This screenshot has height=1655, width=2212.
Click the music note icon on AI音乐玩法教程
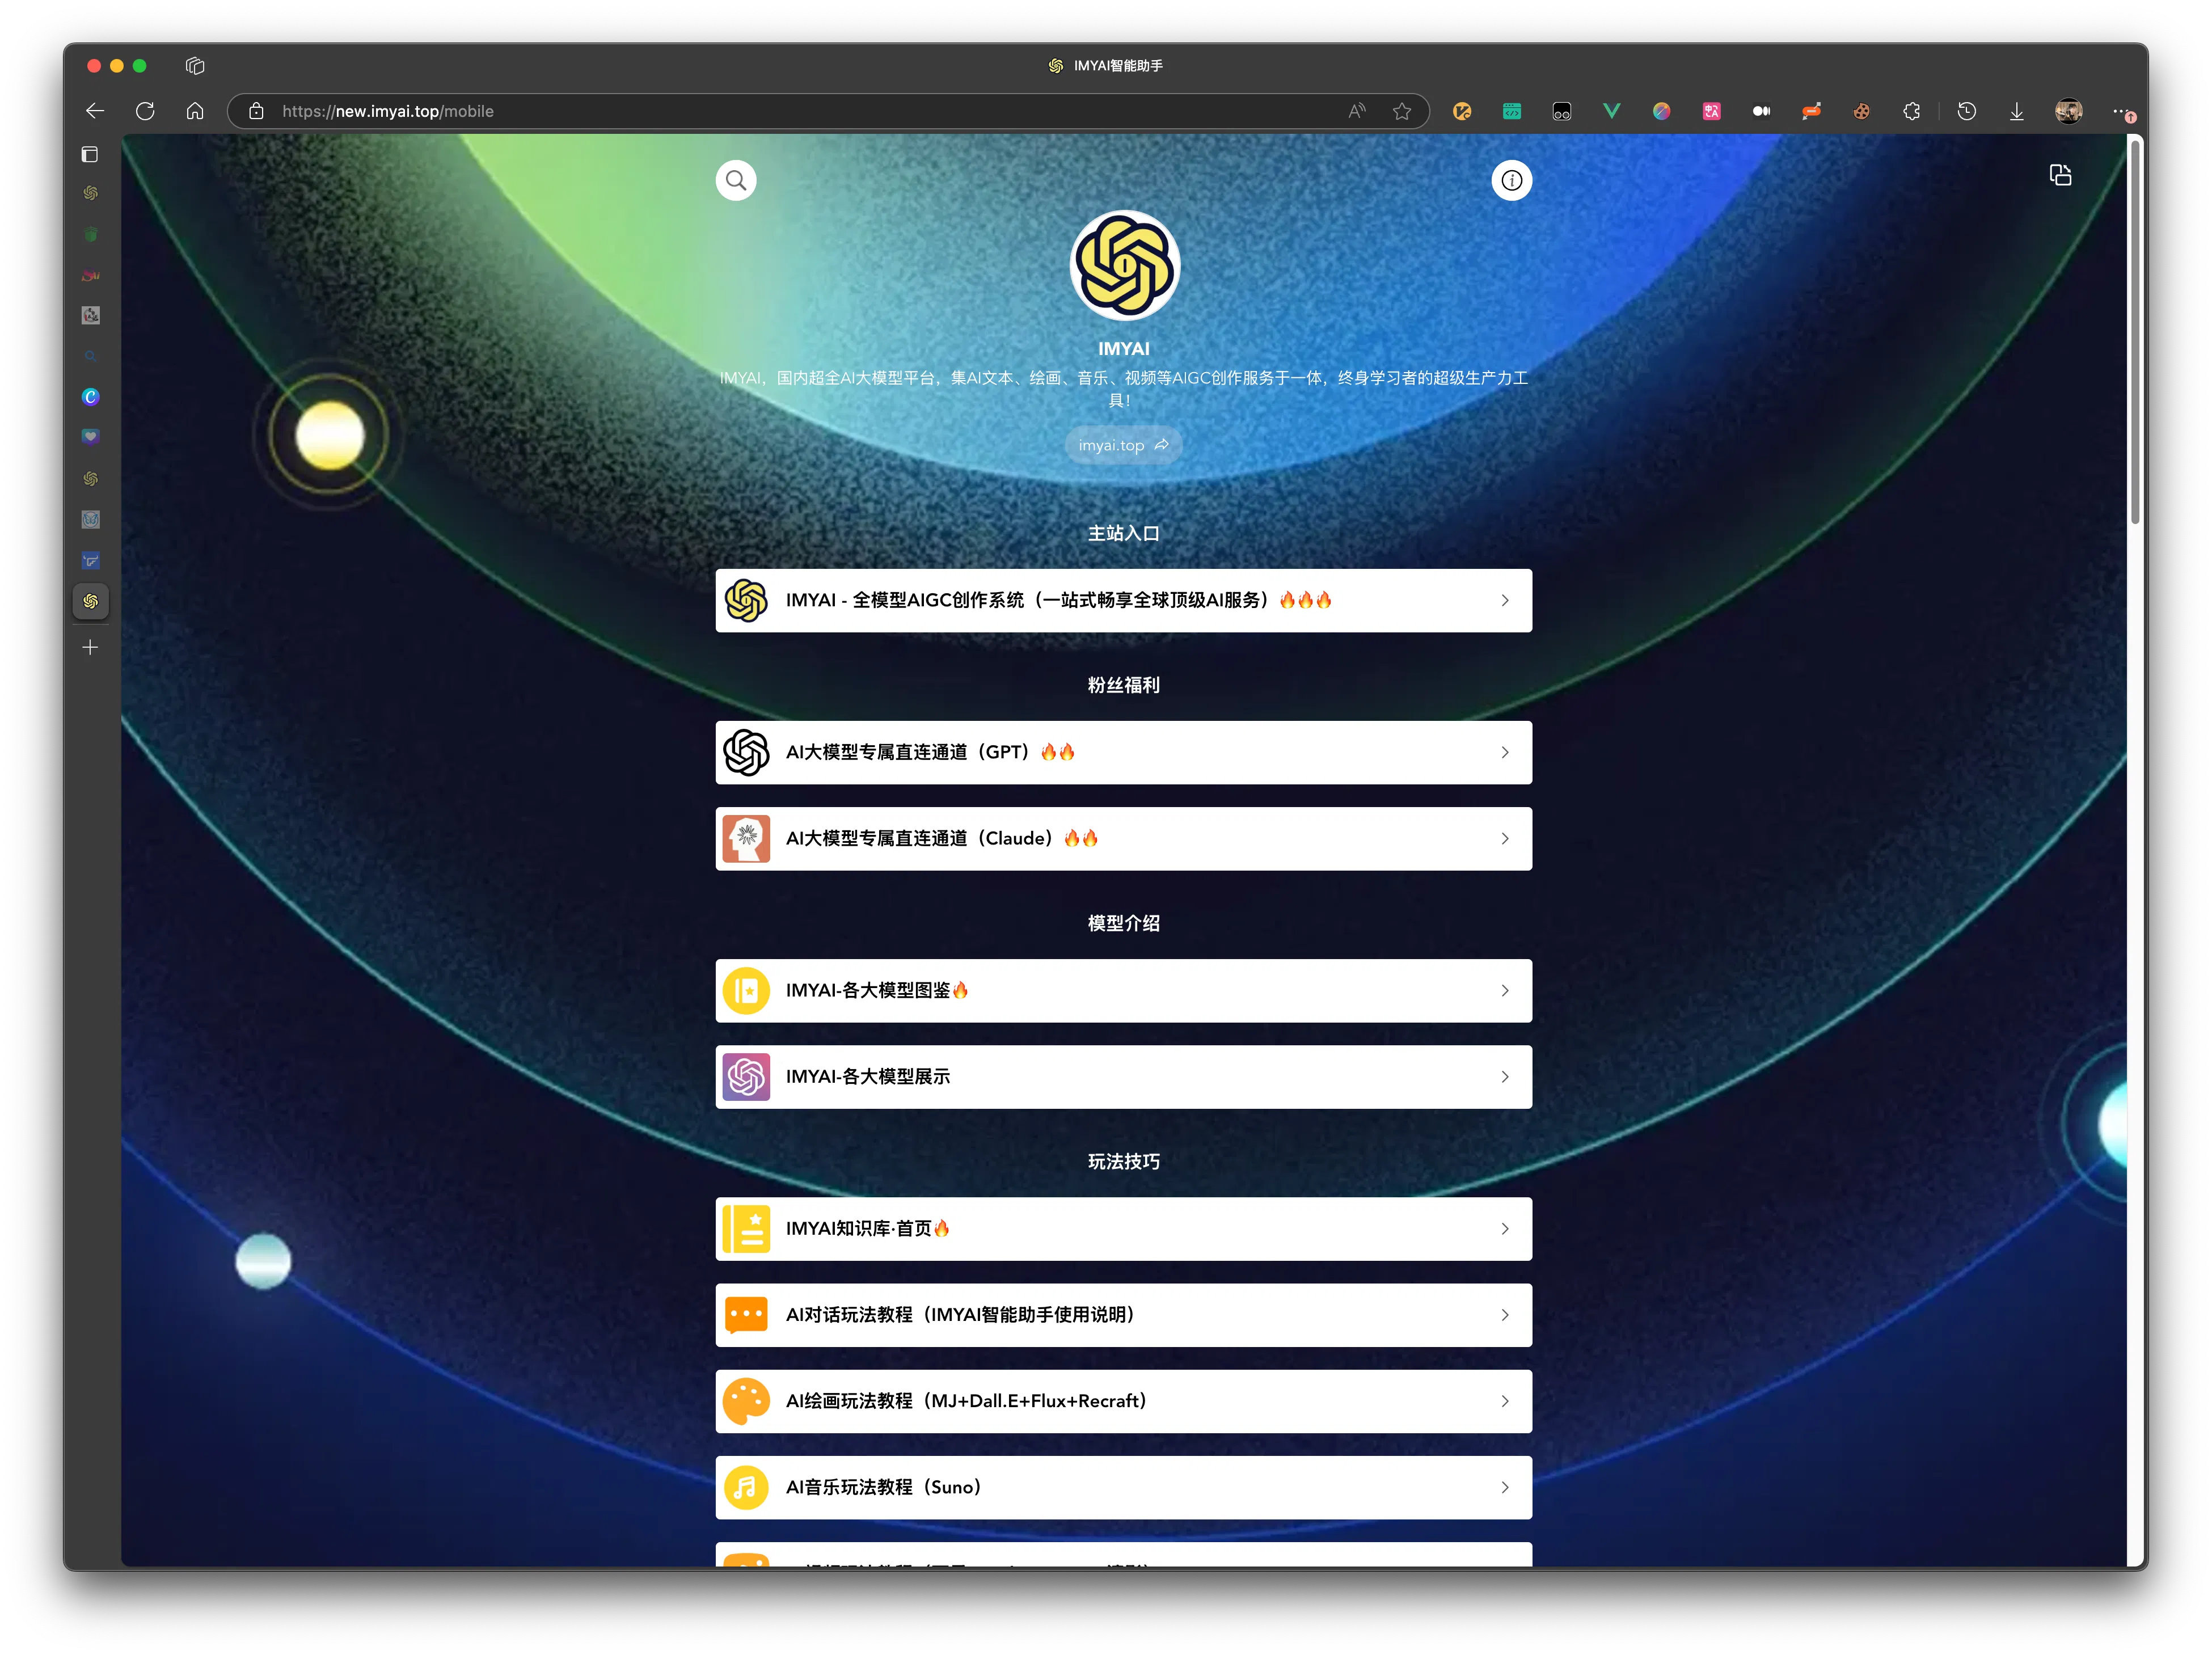[x=746, y=1488]
